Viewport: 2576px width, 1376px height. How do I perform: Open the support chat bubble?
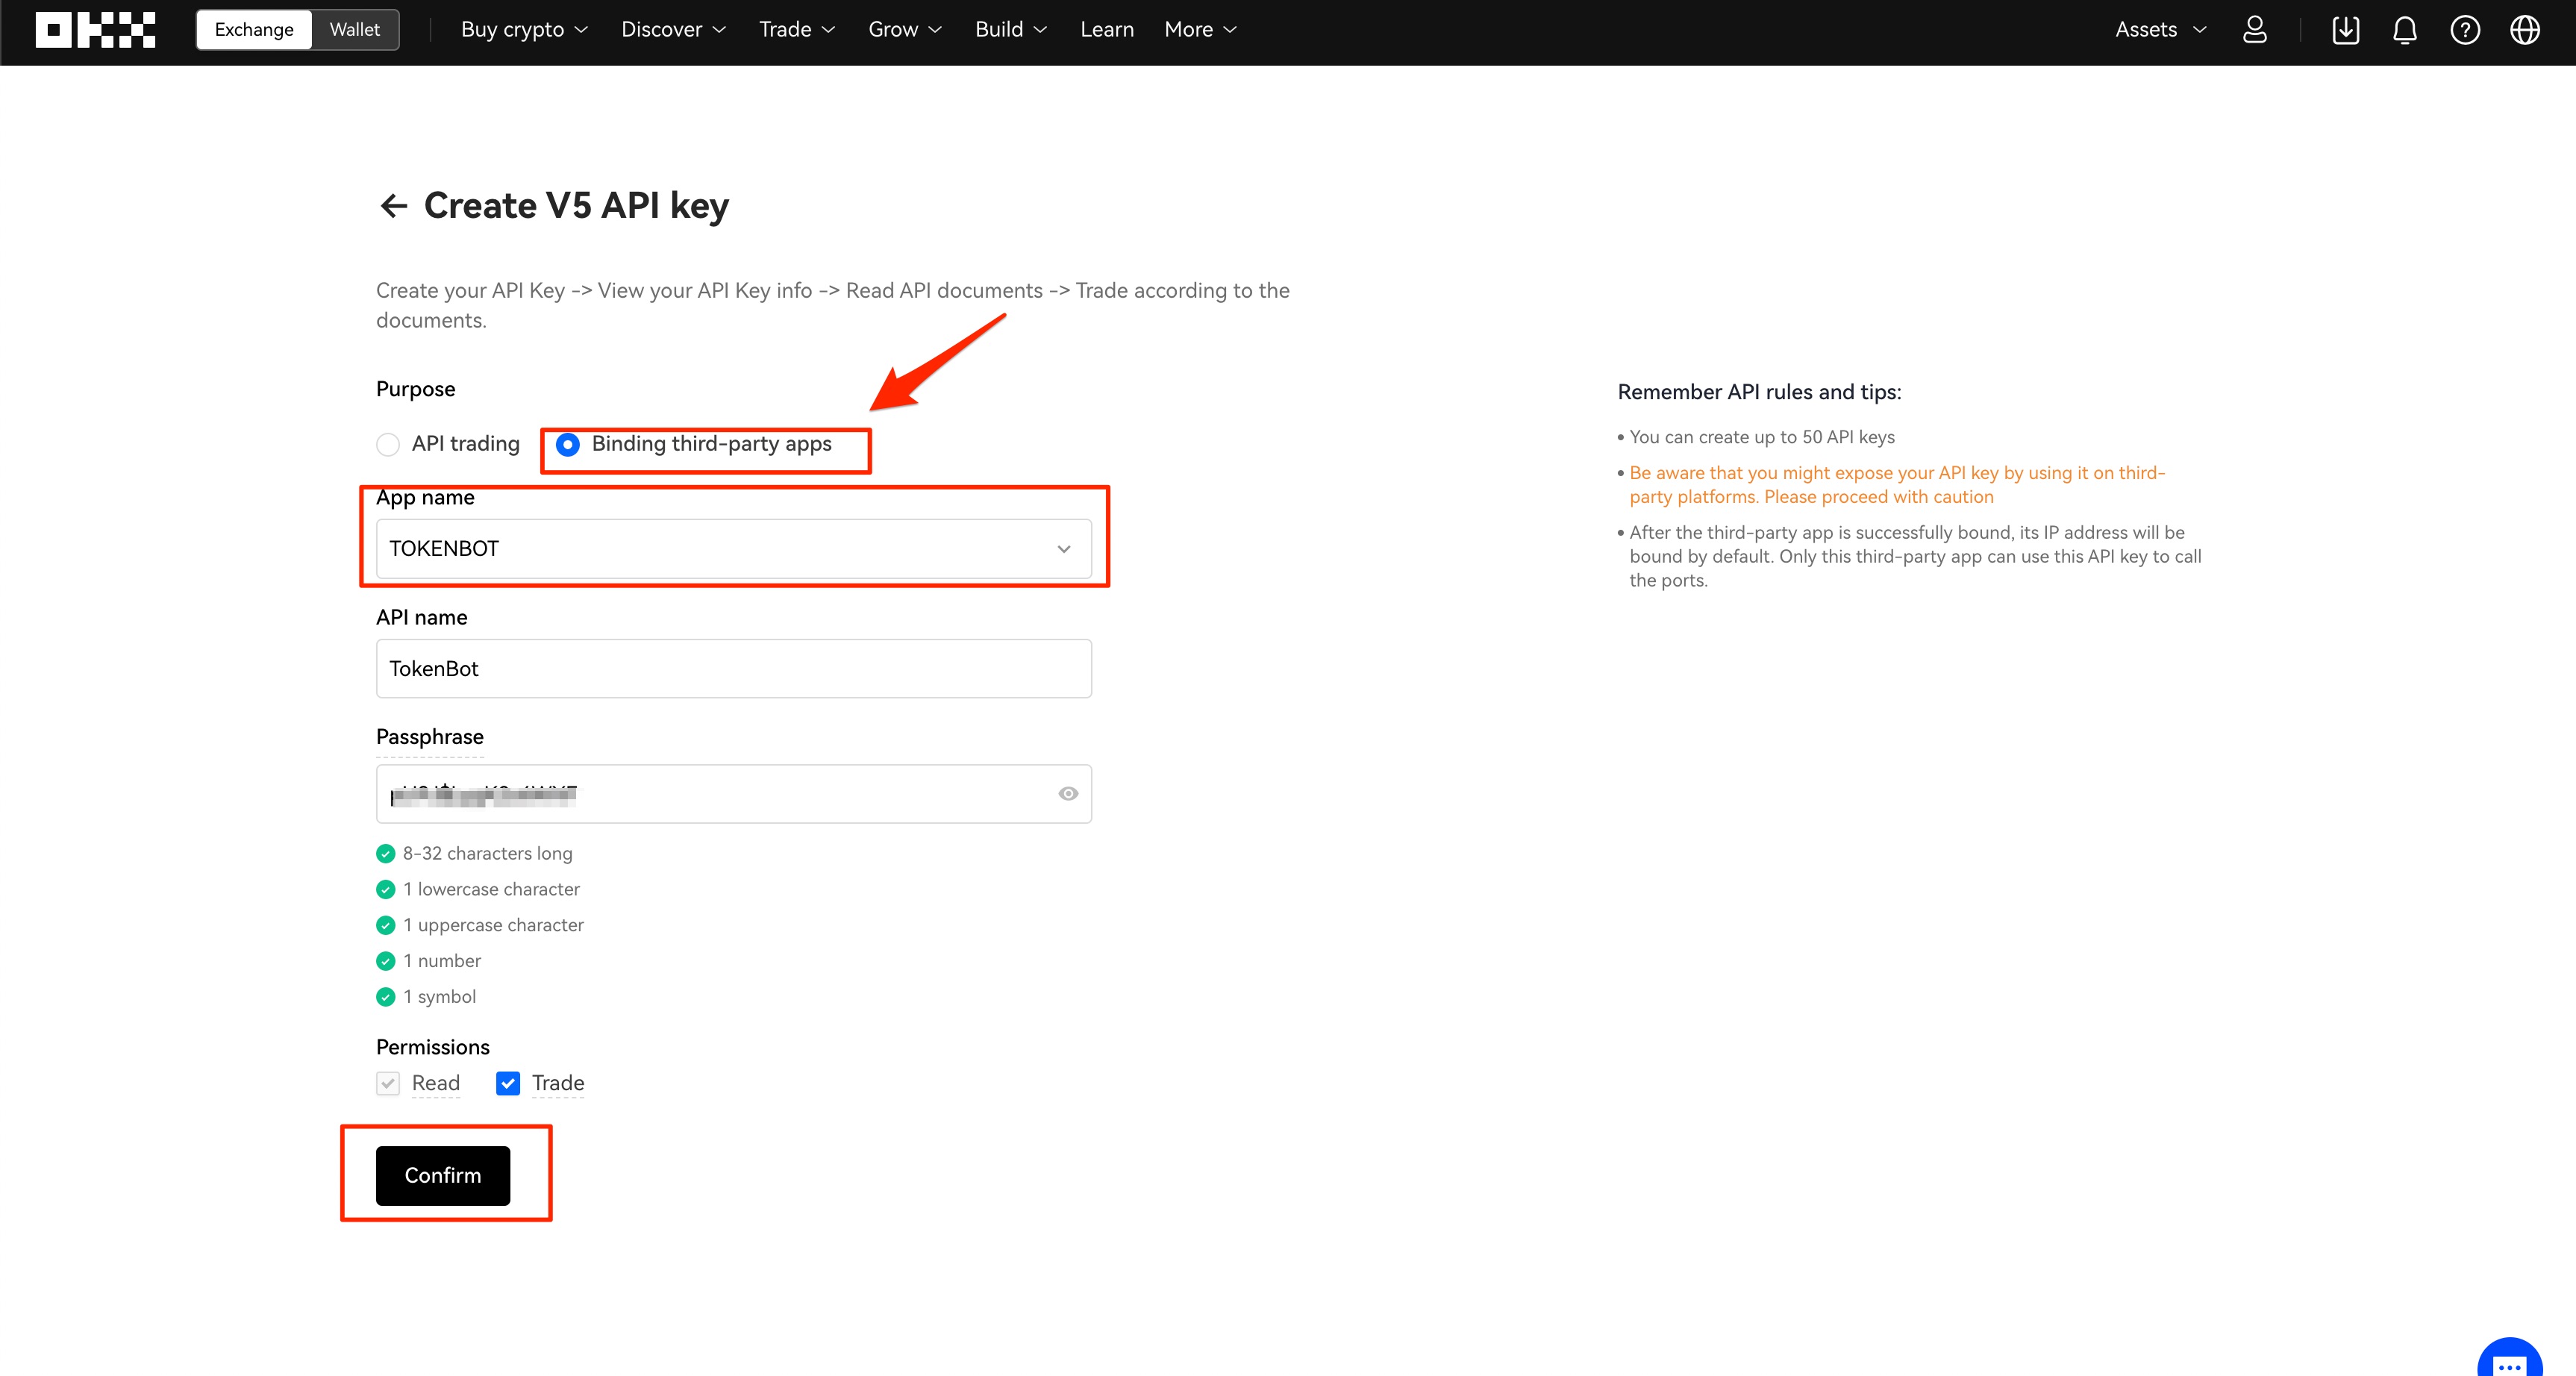point(2510,1362)
